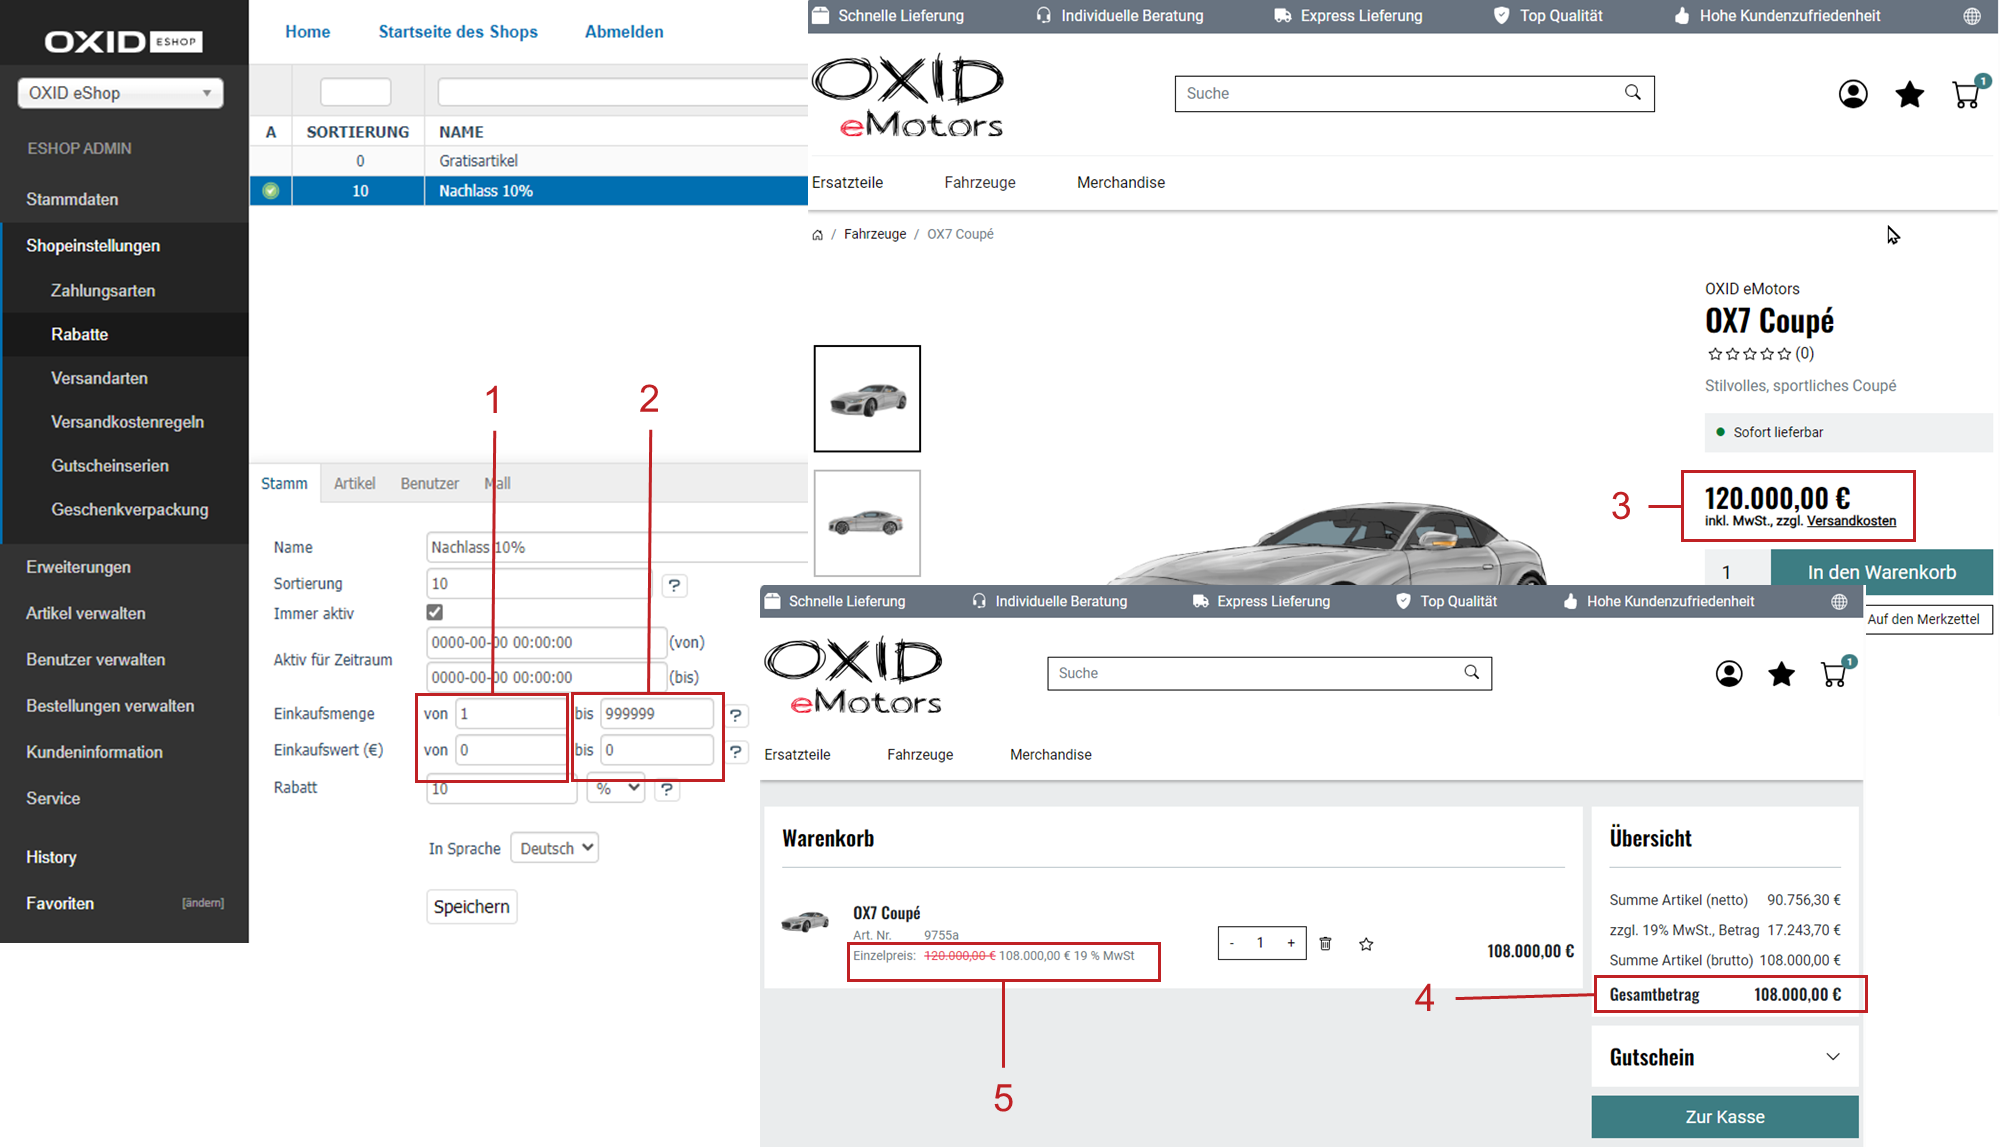The height and width of the screenshot is (1147, 2000).
Task: Click green active status icon of Nachlass 10%
Action: tap(270, 191)
